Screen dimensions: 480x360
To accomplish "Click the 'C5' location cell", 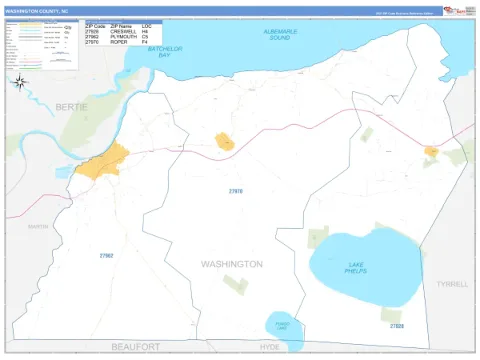I will click(x=145, y=37).
